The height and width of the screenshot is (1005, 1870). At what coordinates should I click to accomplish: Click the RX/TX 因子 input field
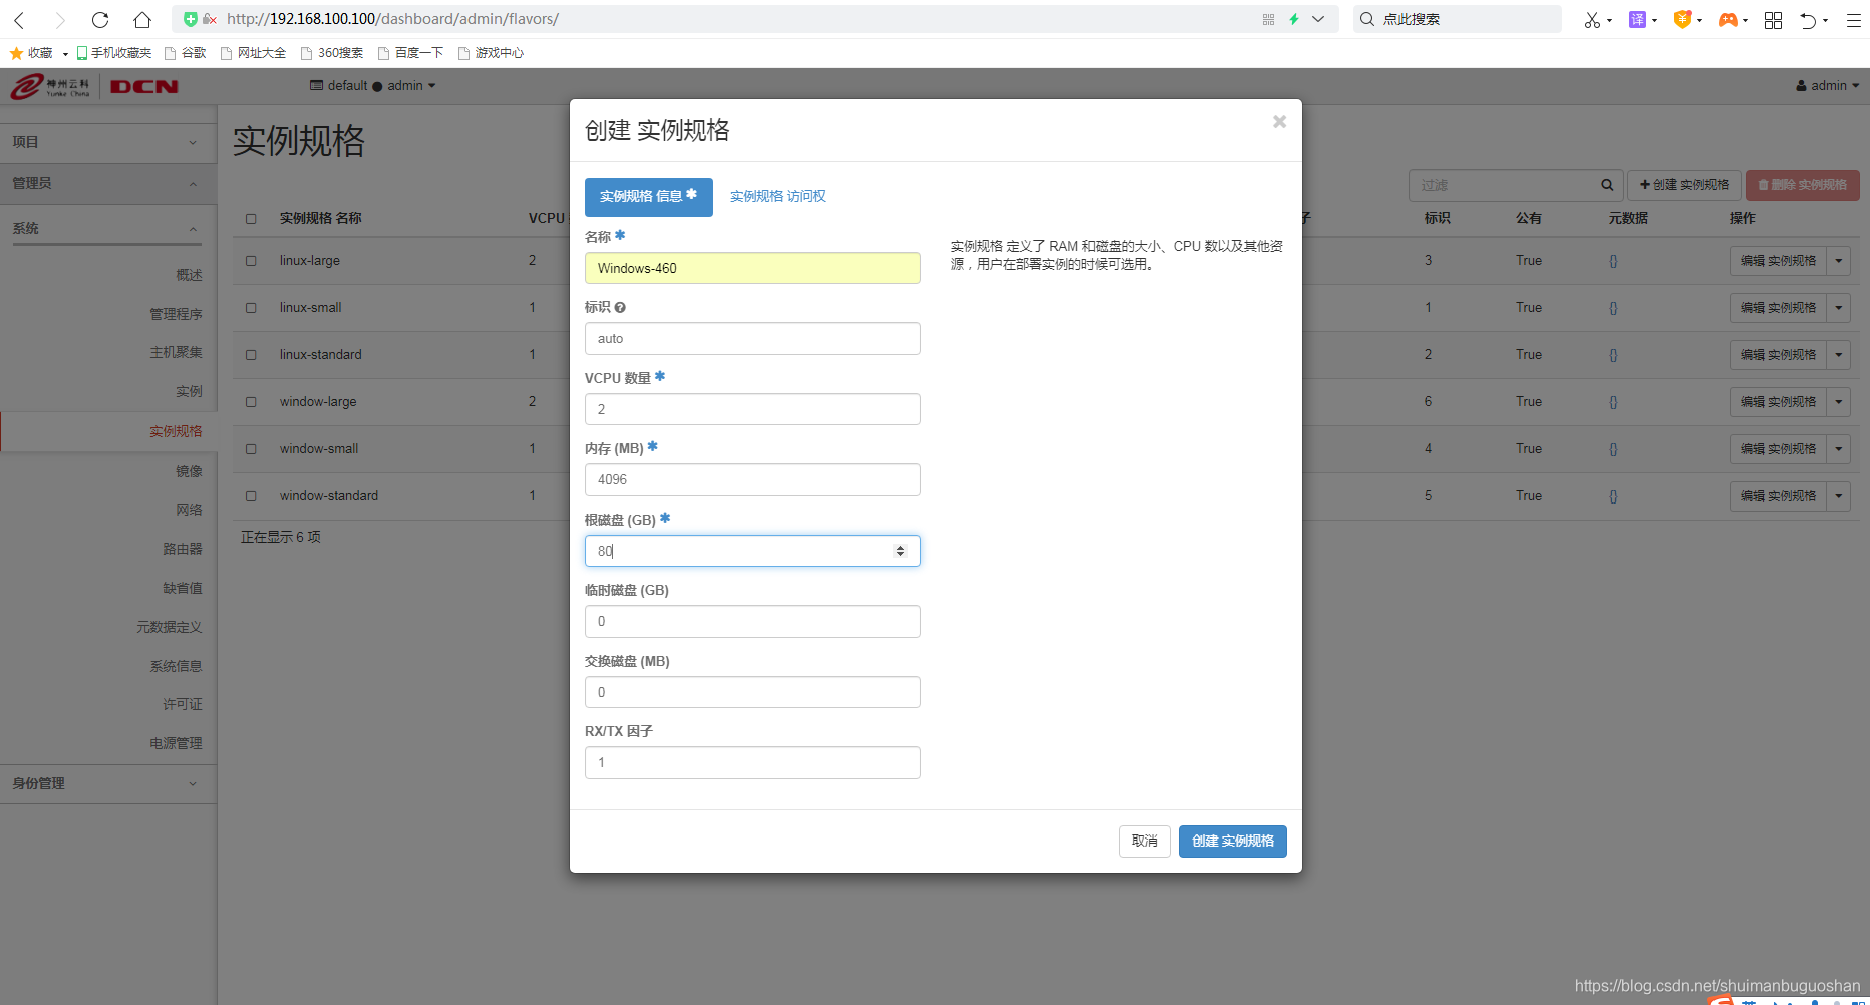click(x=753, y=762)
